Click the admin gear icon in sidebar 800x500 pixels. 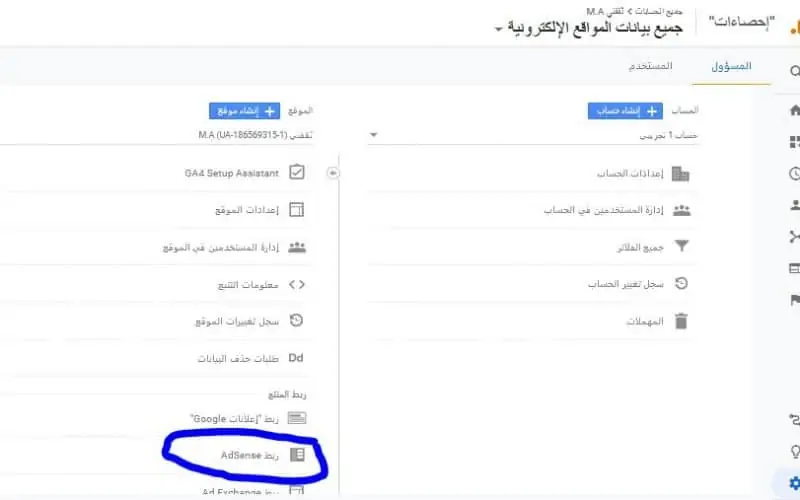(x=794, y=483)
